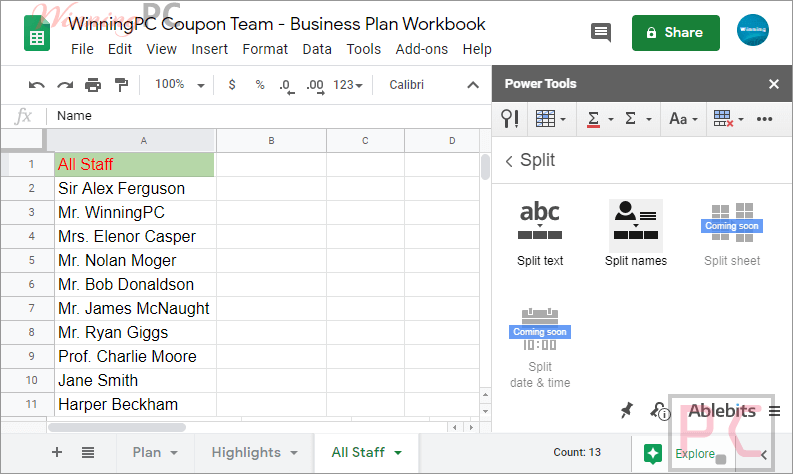Open the Ablebits hamburger menu
793x474 pixels.
(x=774, y=411)
